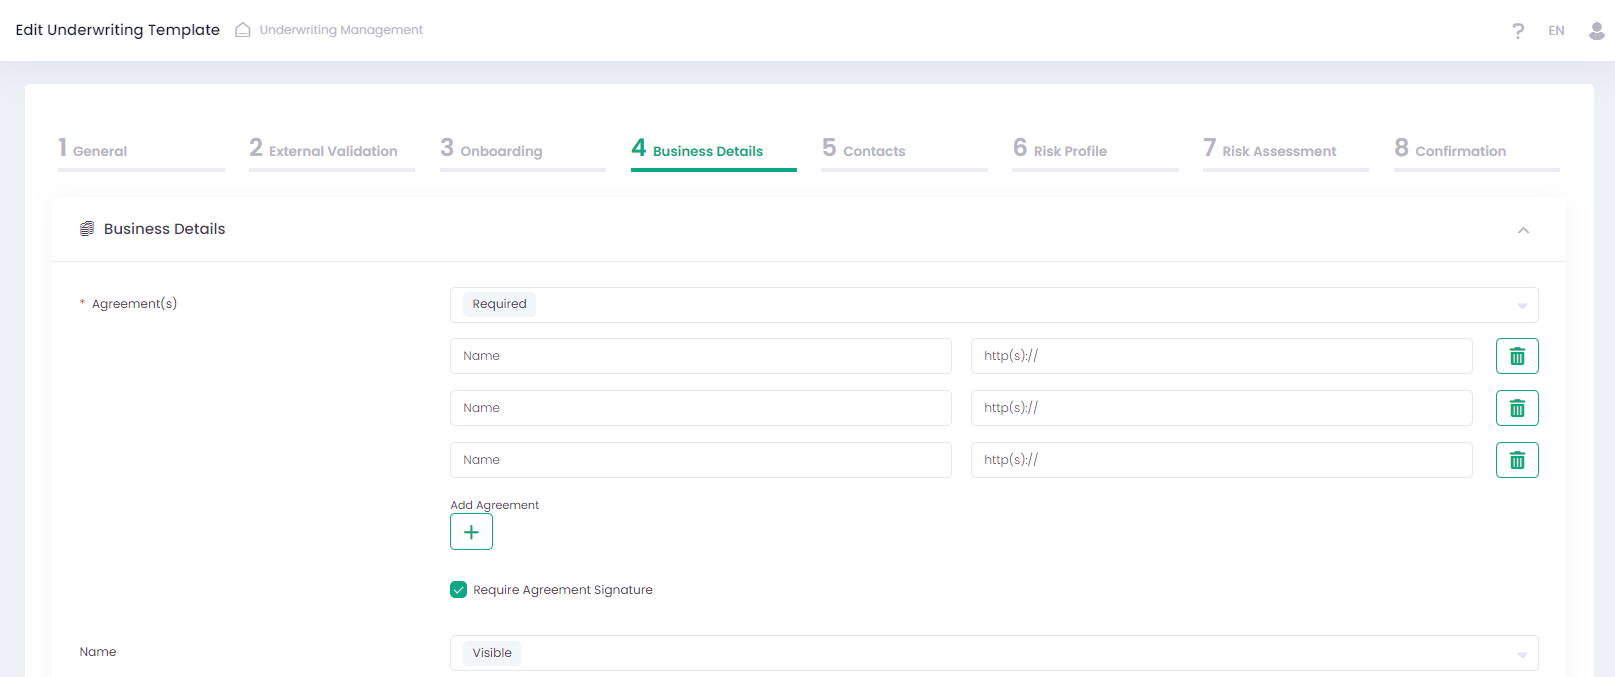
Task: Delete the first agreement row with trash icon
Action: coord(1517,356)
